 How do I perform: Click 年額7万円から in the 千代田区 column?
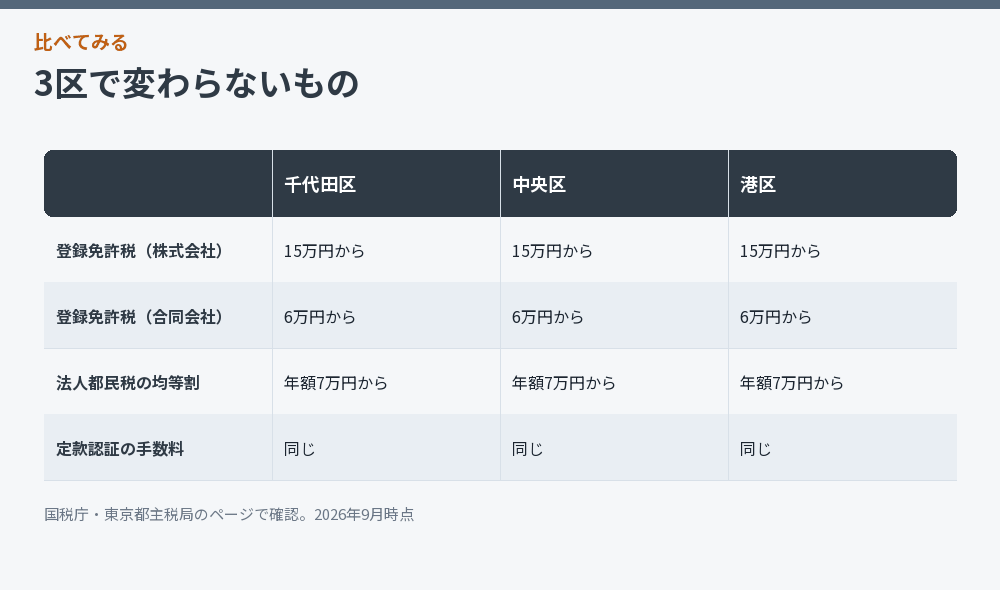tap(335, 383)
